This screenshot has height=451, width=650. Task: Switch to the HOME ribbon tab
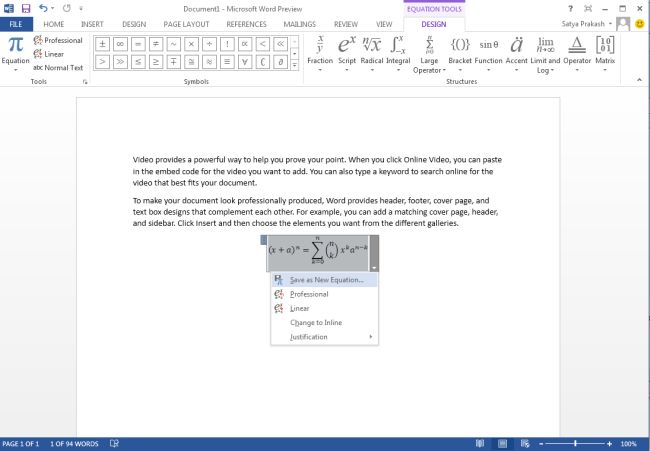pyautogui.click(x=54, y=24)
